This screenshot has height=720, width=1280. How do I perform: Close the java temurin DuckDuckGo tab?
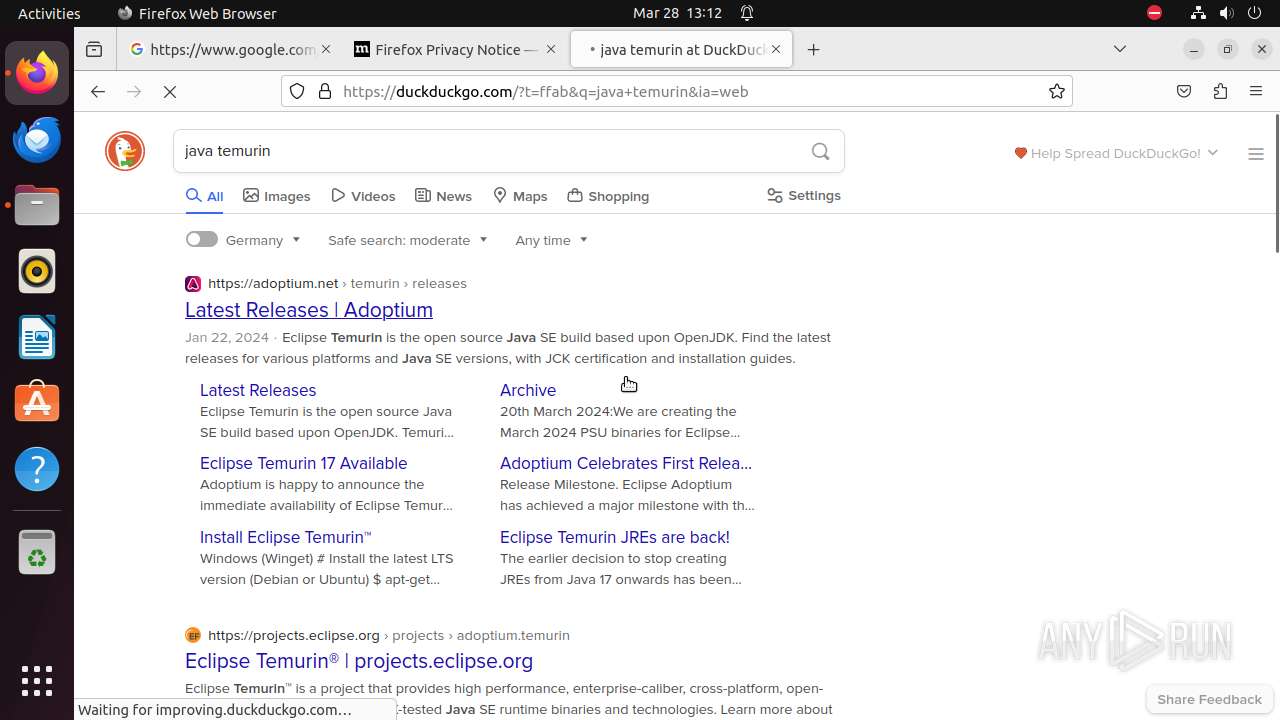(775, 49)
